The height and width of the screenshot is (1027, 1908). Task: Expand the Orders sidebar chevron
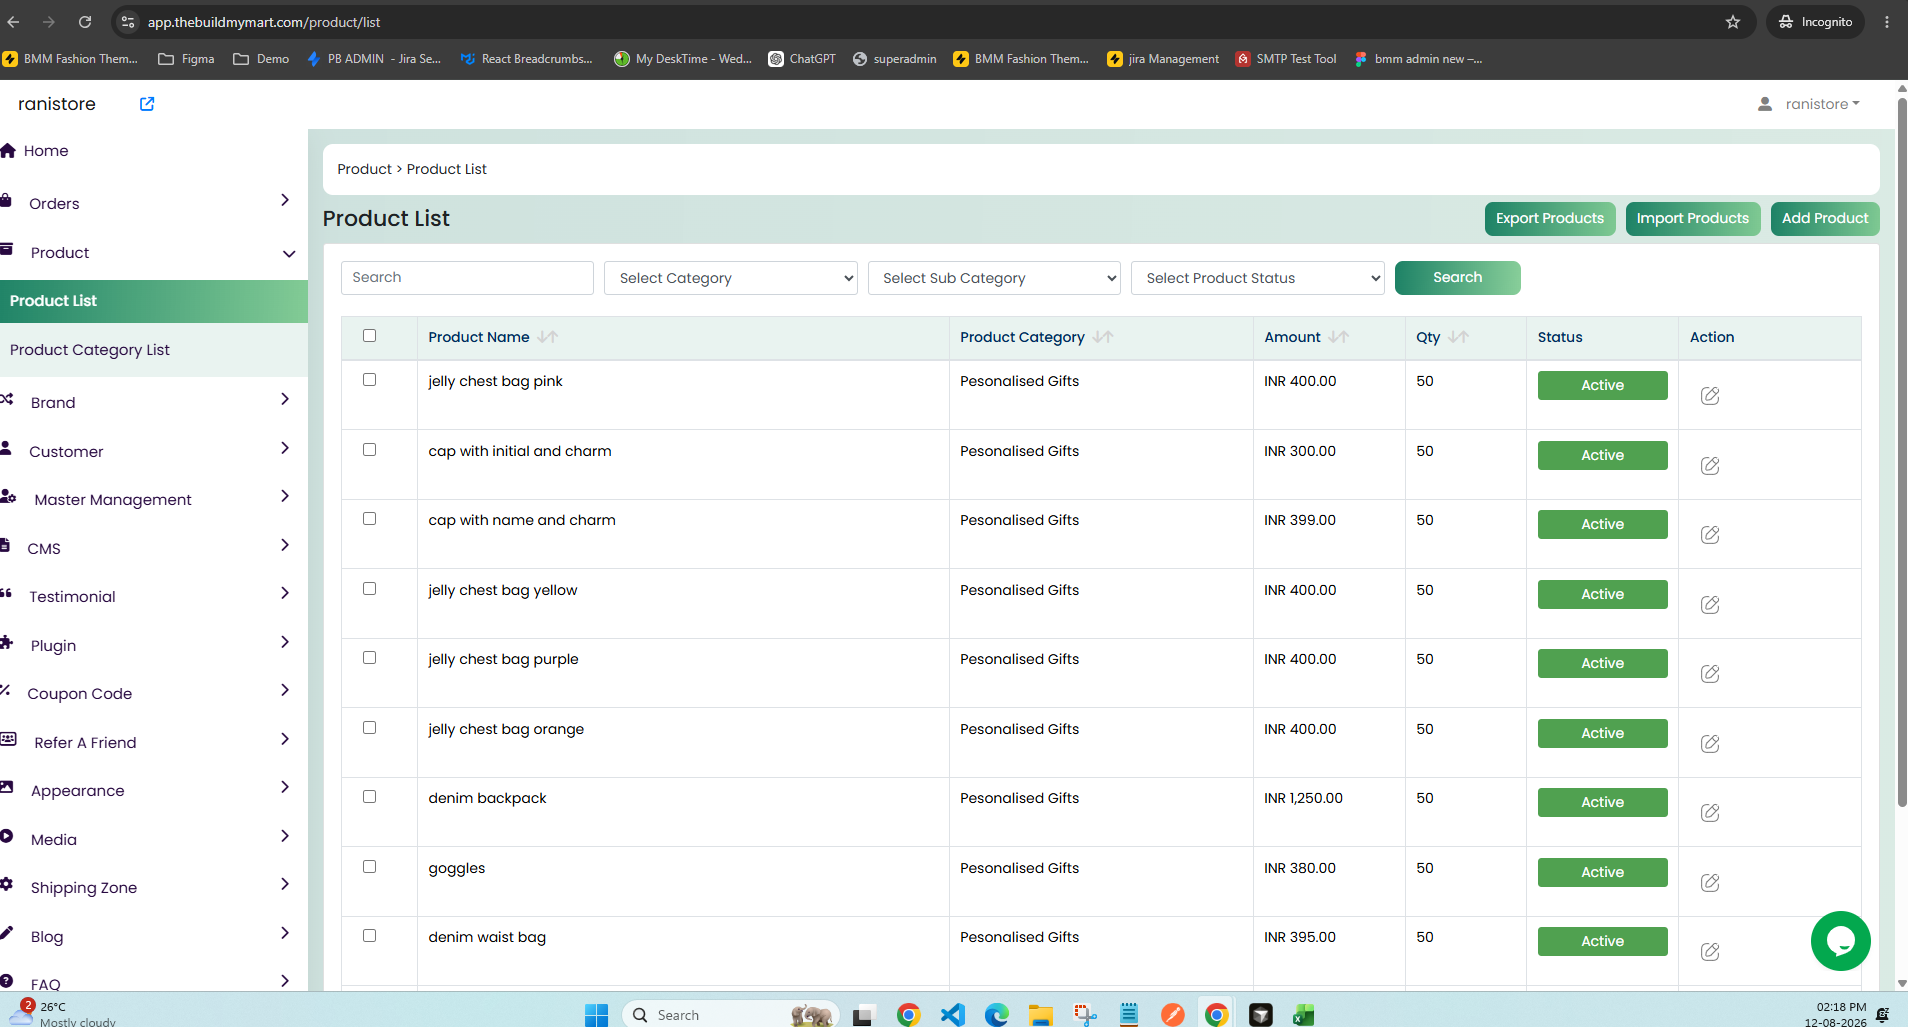[x=285, y=200]
